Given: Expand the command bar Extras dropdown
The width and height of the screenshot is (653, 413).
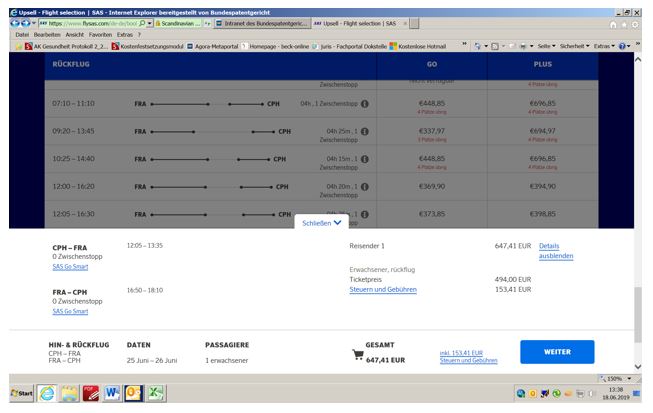Looking at the screenshot, I should 604,46.
